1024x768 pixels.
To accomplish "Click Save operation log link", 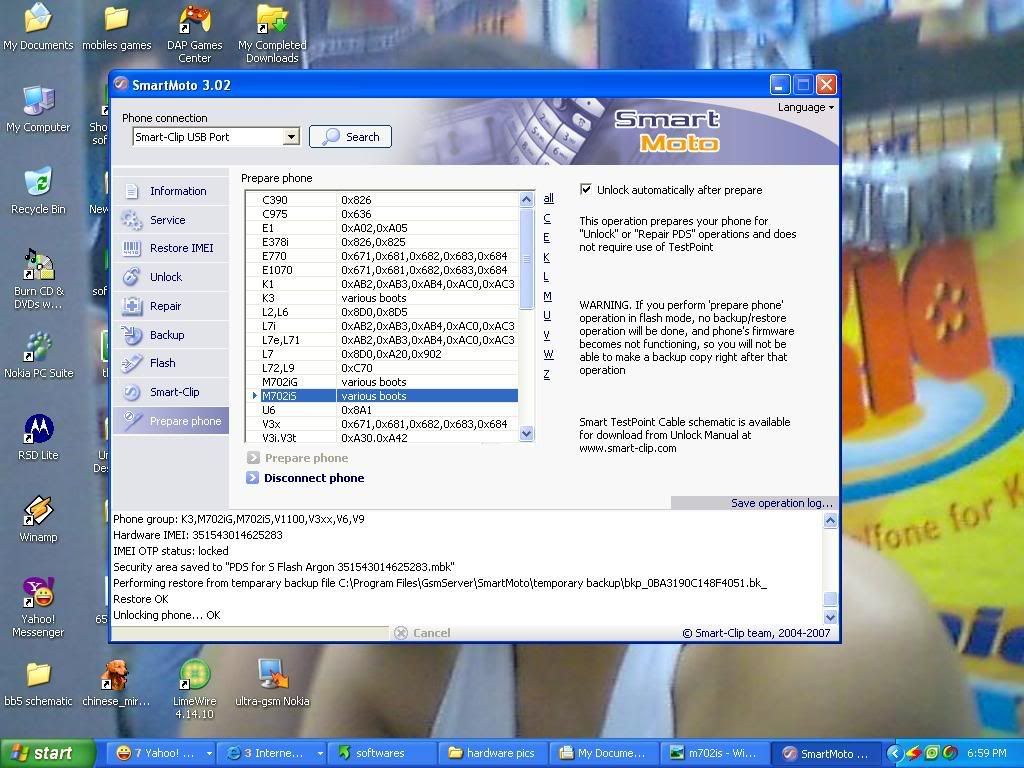I will pos(782,503).
